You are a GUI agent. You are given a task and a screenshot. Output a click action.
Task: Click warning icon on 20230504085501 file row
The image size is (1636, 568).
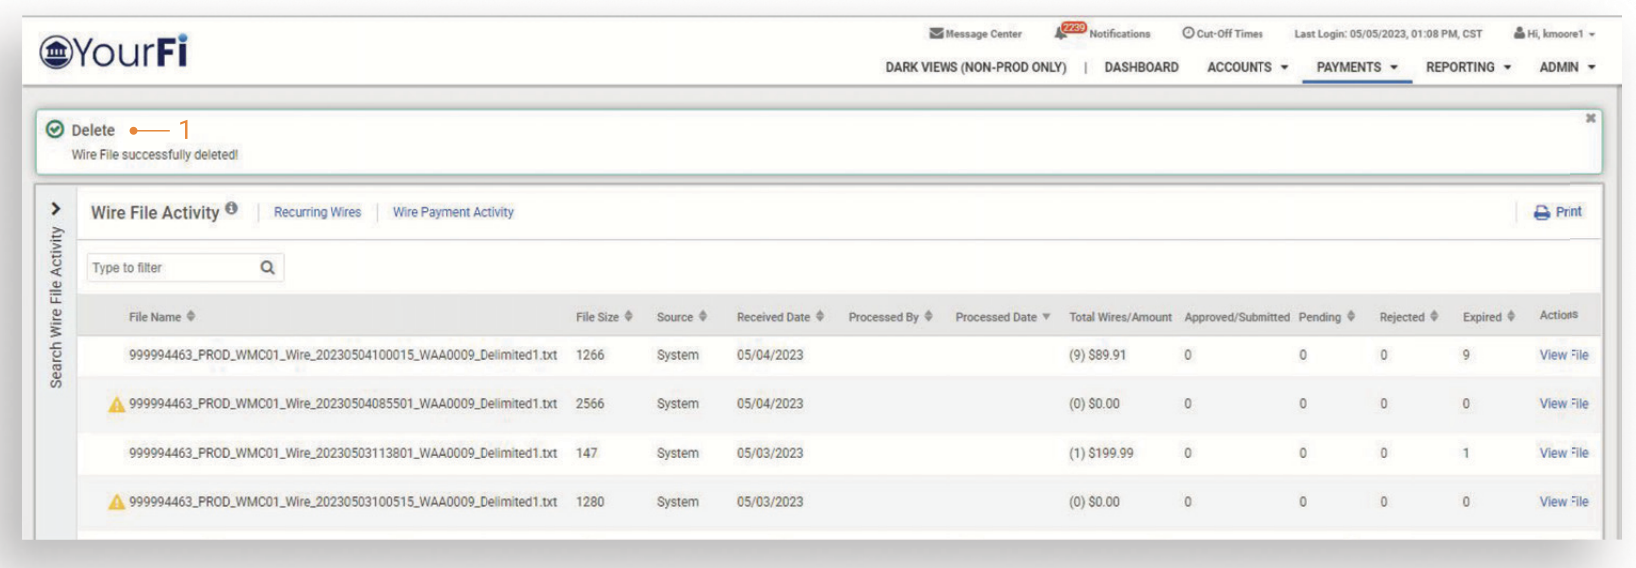117,404
